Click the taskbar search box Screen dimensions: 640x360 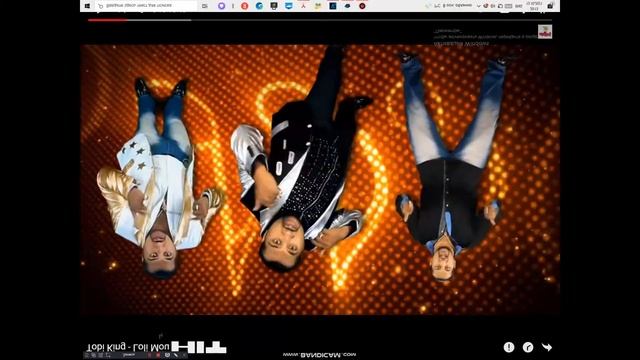click(x=146, y=6)
